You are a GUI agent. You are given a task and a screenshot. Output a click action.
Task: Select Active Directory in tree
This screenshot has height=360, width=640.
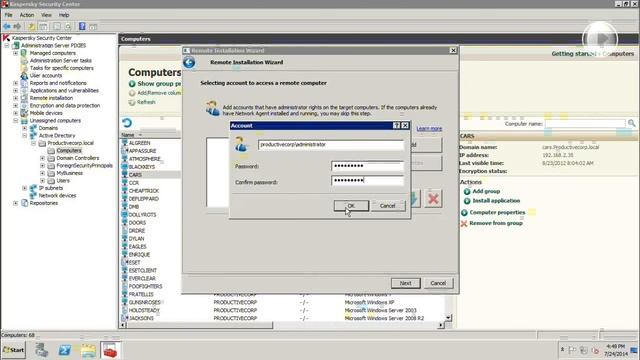click(x=57, y=136)
